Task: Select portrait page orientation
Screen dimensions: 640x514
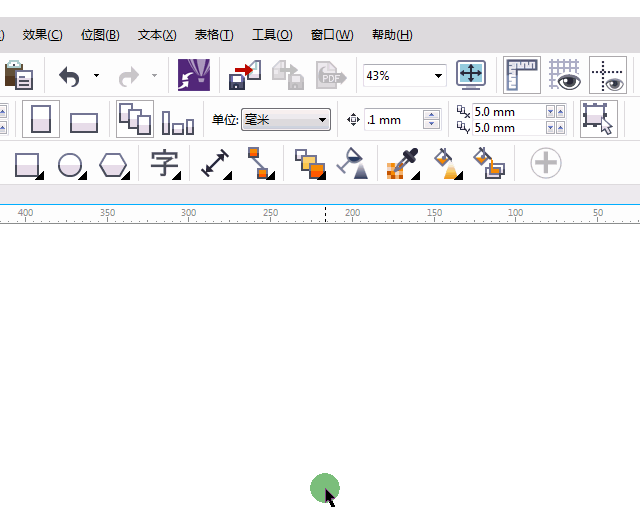Action: tap(41, 119)
